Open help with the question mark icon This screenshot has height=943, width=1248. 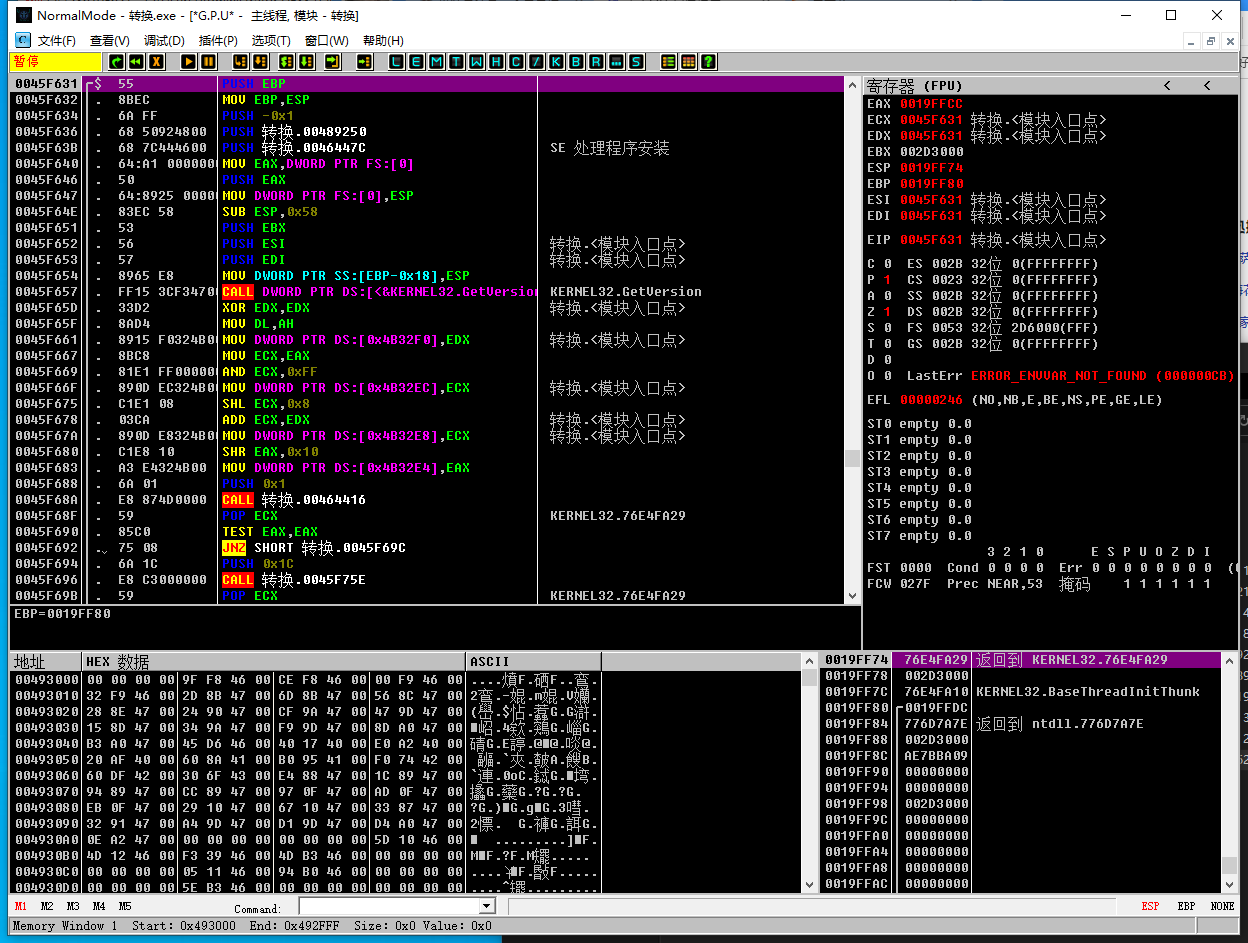tap(708, 62)
